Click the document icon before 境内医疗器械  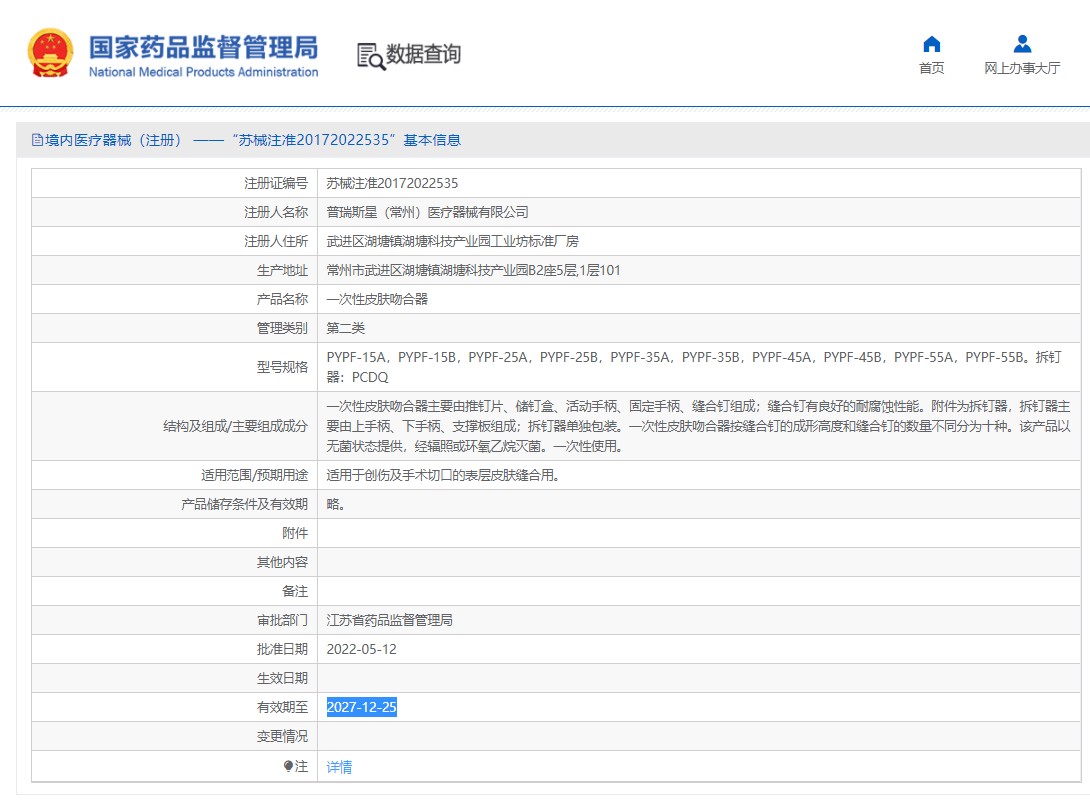[x=37, y=141]
